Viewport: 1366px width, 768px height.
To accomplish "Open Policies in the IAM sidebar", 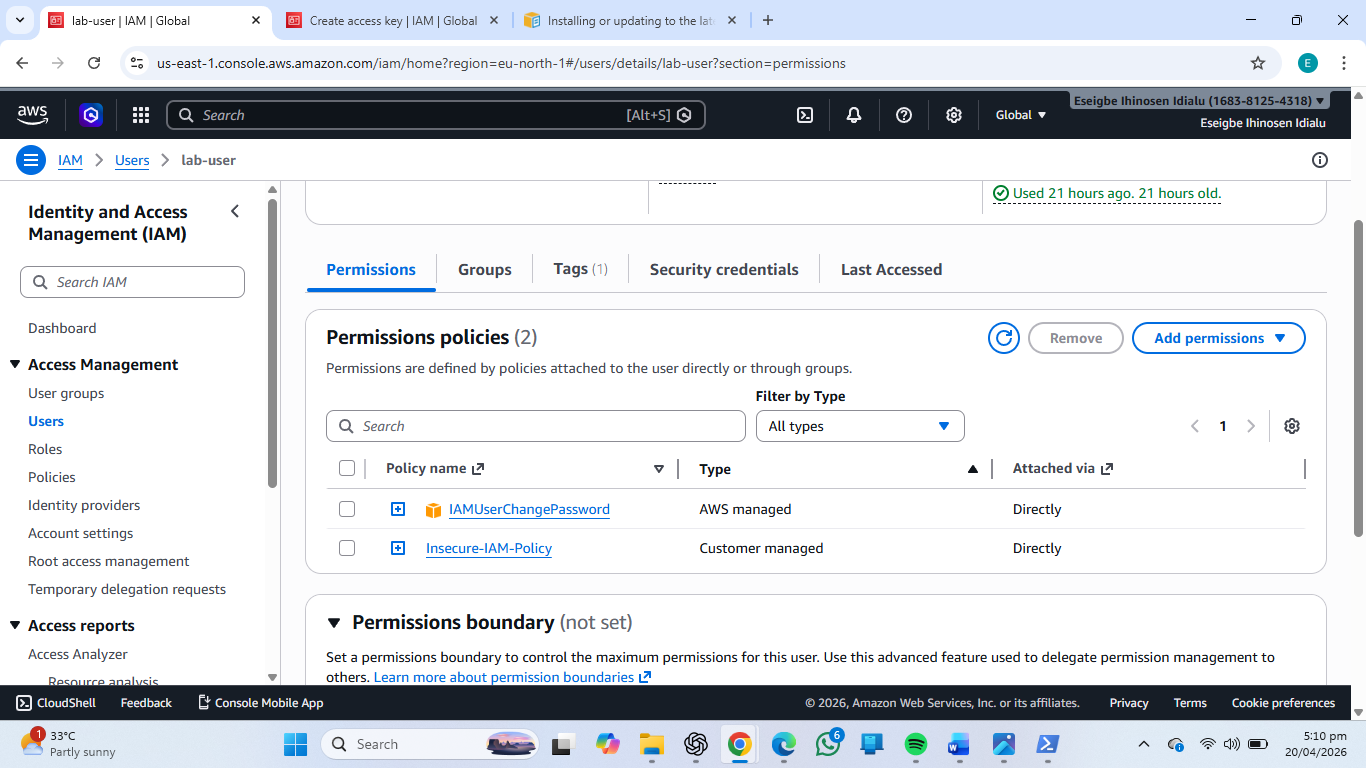I will tap(52, 477).
